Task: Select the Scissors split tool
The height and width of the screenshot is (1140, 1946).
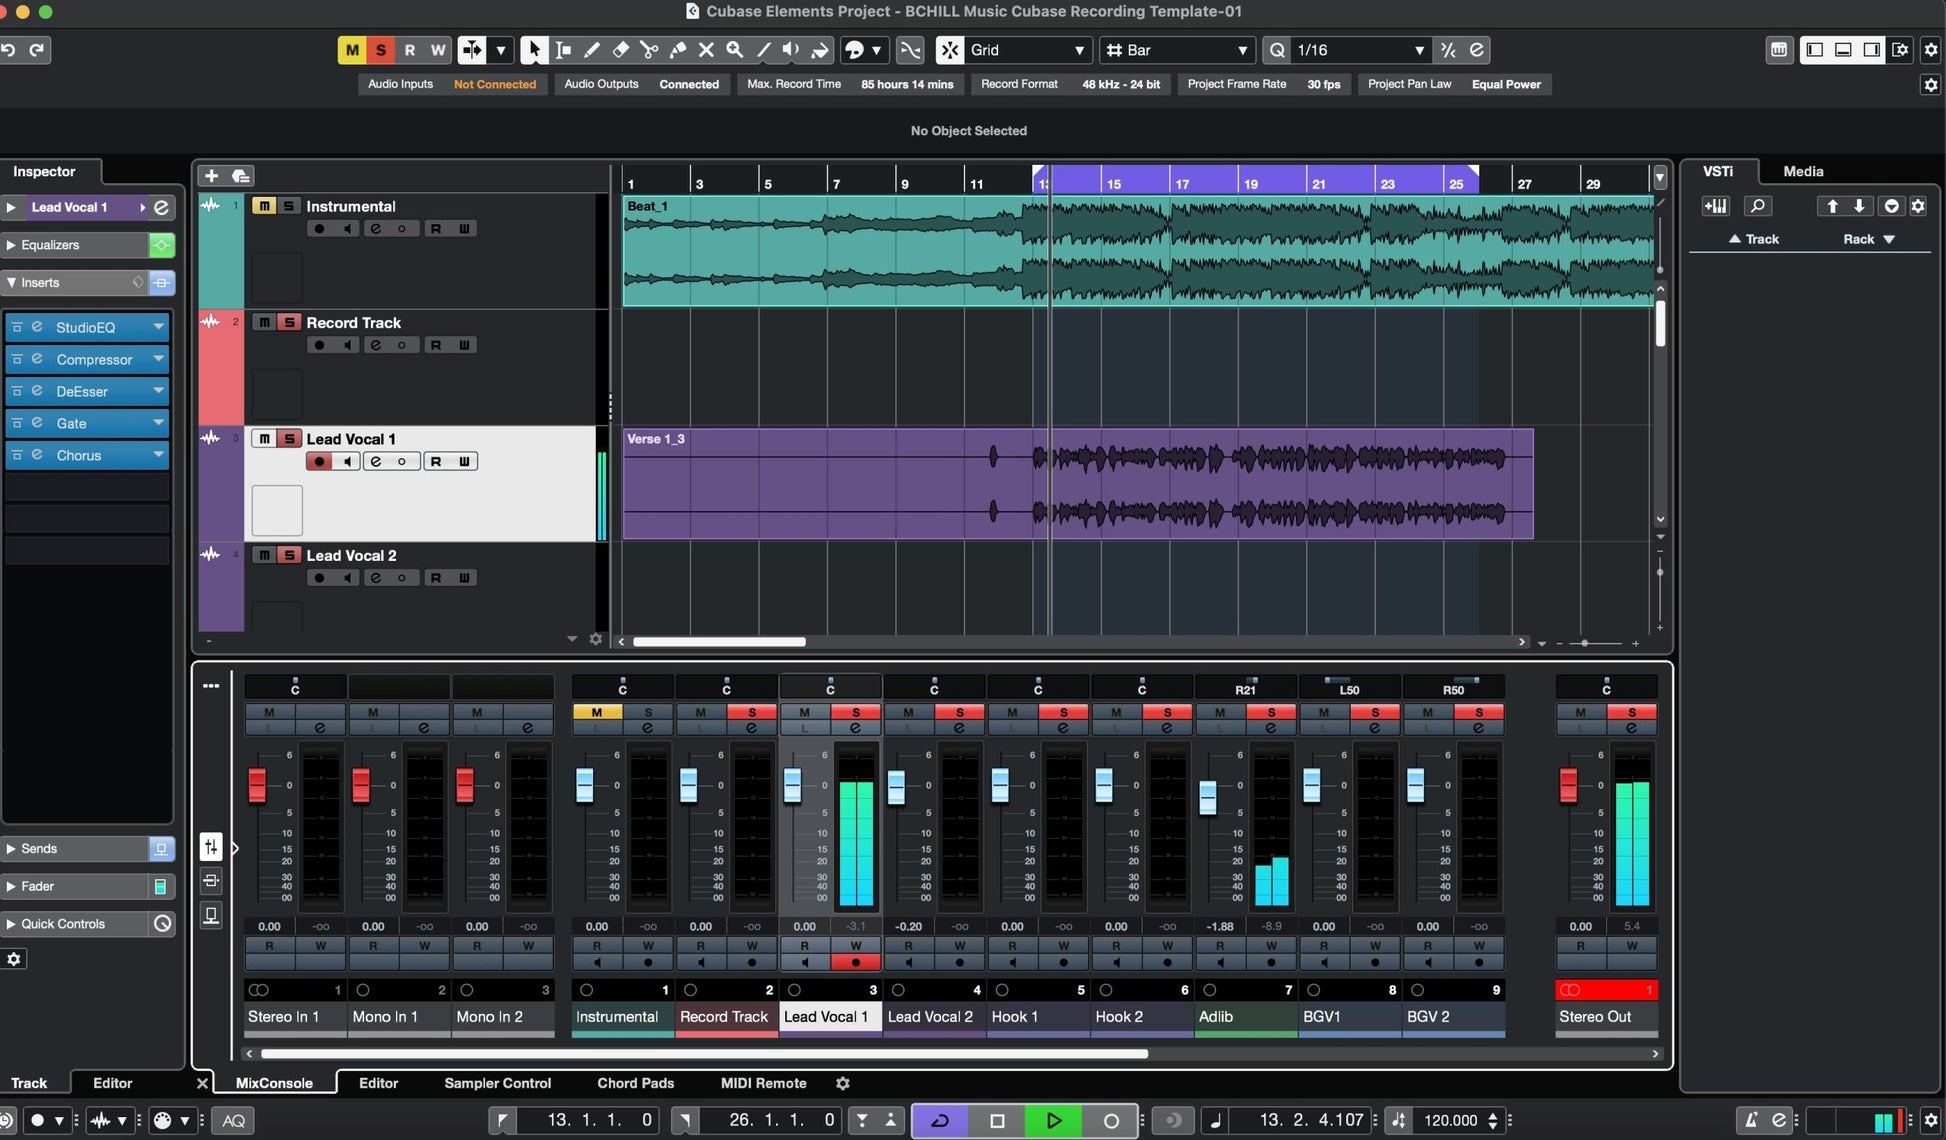Action: tap(649, 50)
